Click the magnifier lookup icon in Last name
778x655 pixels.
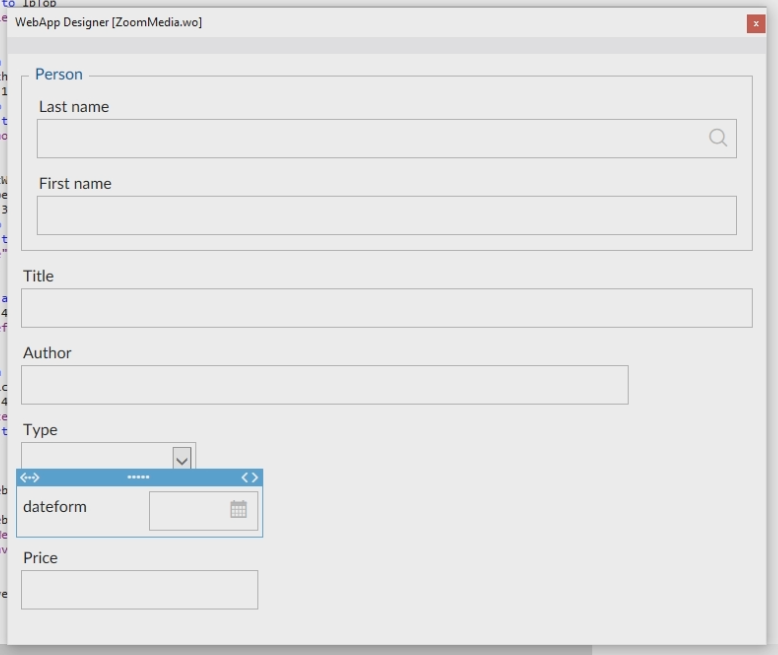point(717,138)
